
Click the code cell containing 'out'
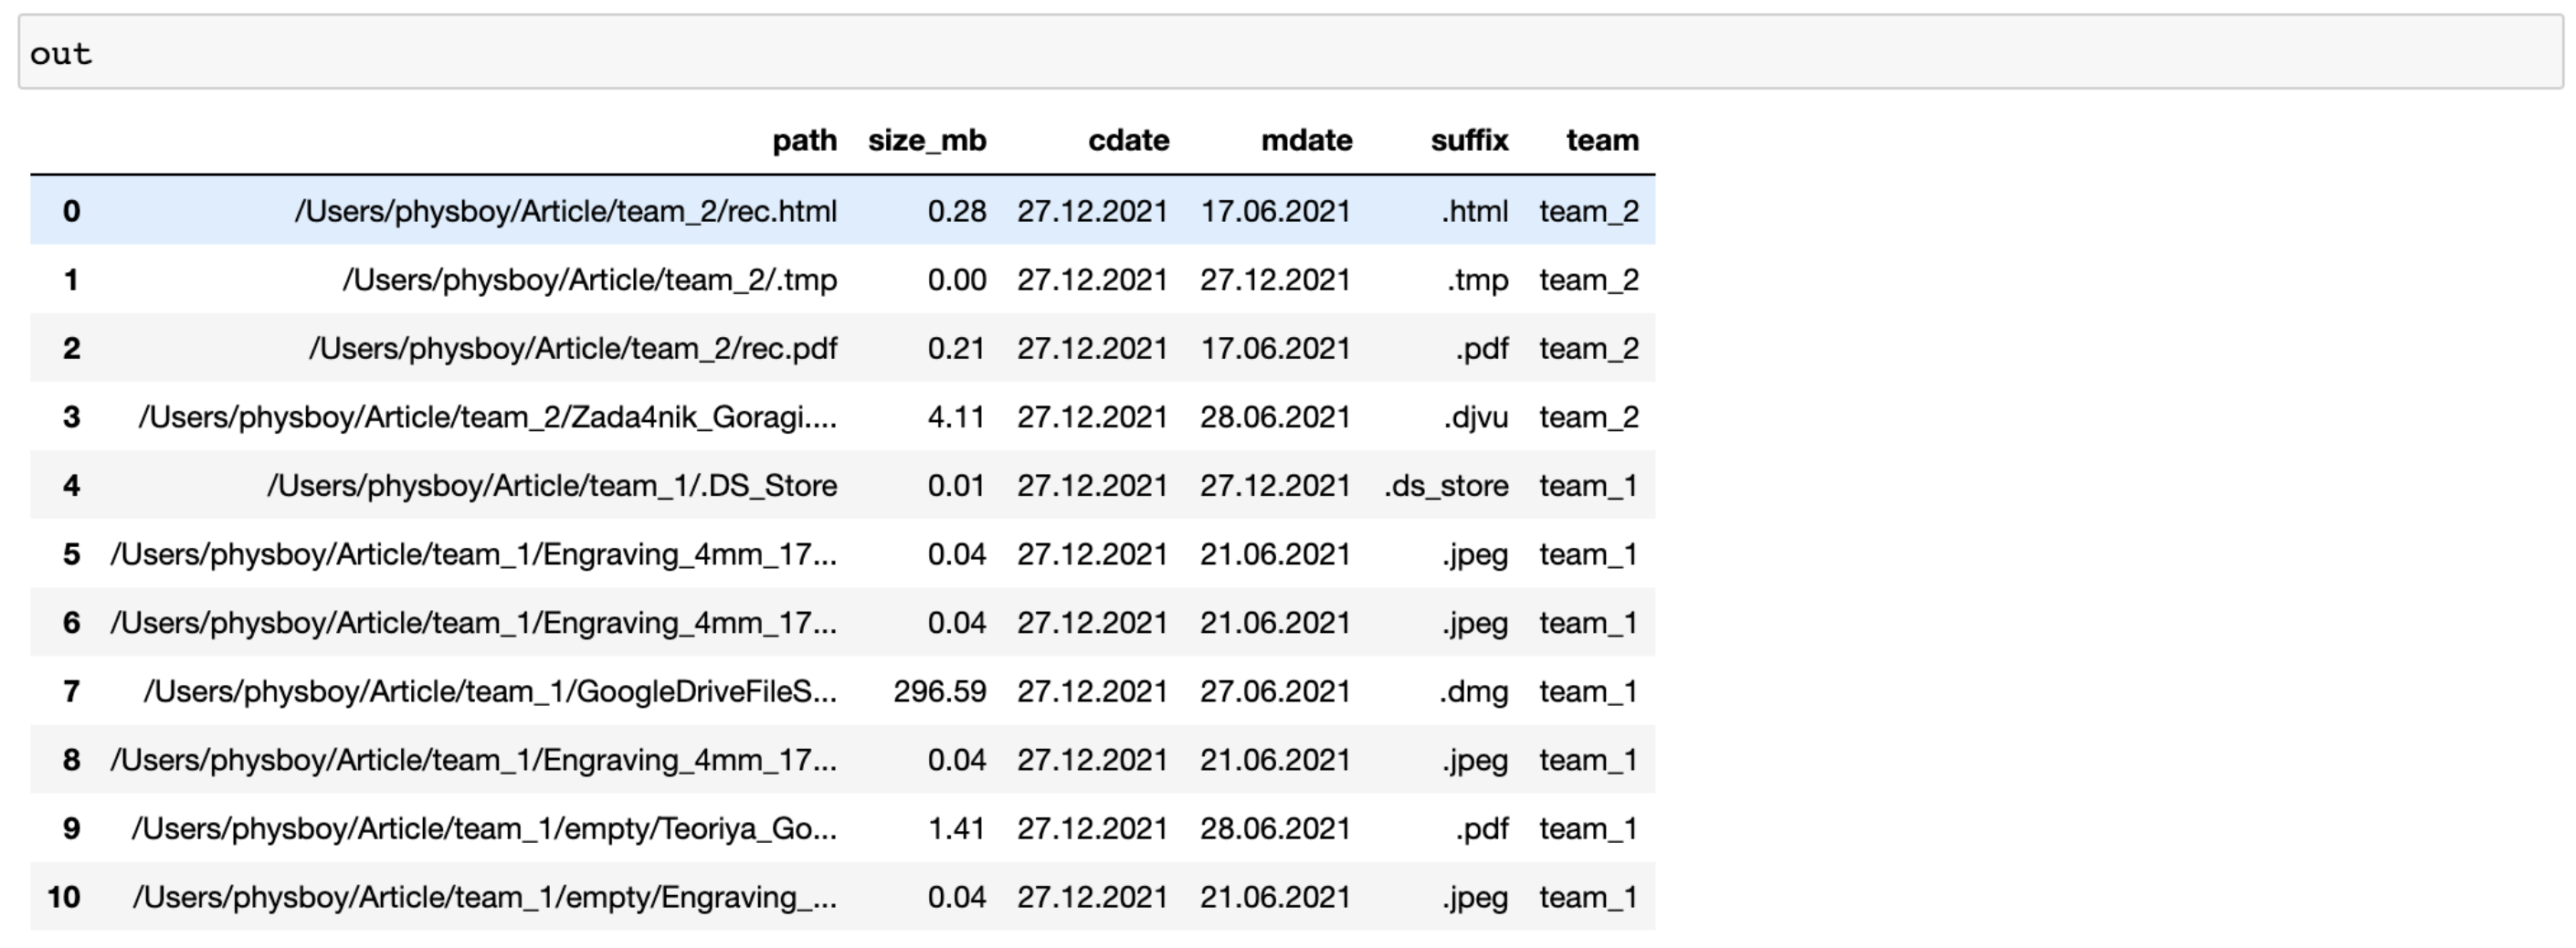(1290, 52)
